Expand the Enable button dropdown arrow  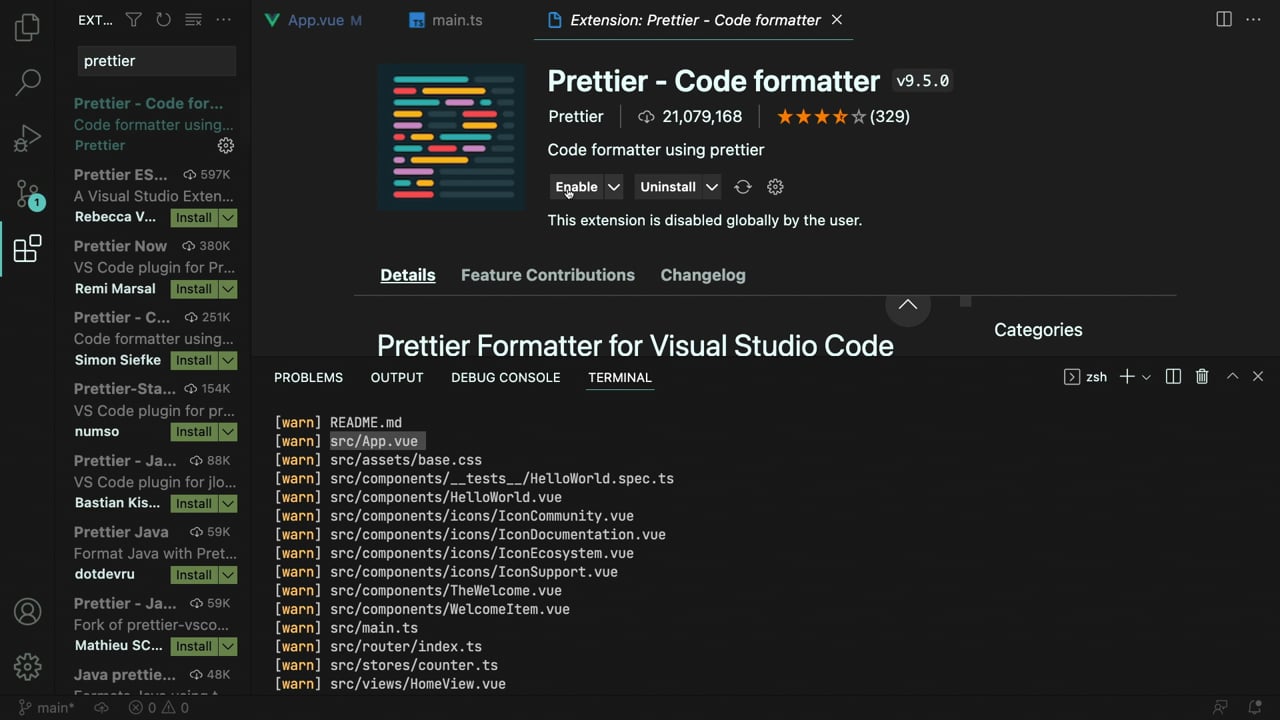pyautogui.click(x=614, y=187)
